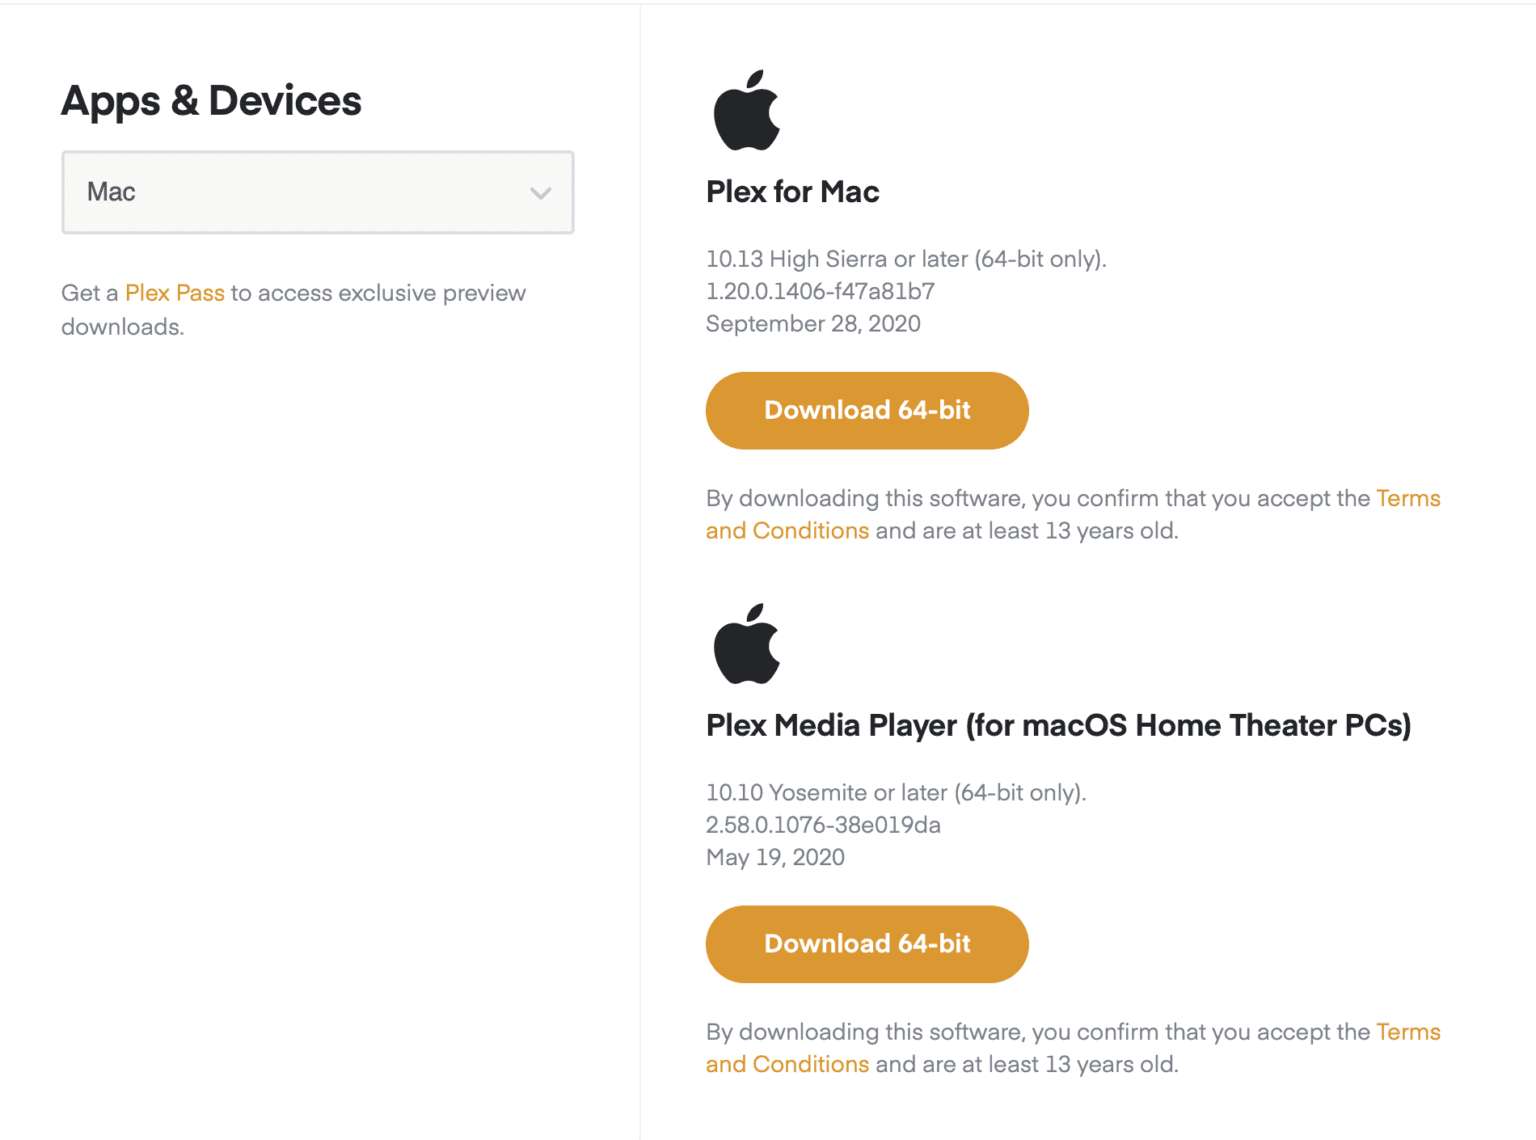Download 64-bit Plex Media Player
1536x1140 pixels.
click(866, 943)
